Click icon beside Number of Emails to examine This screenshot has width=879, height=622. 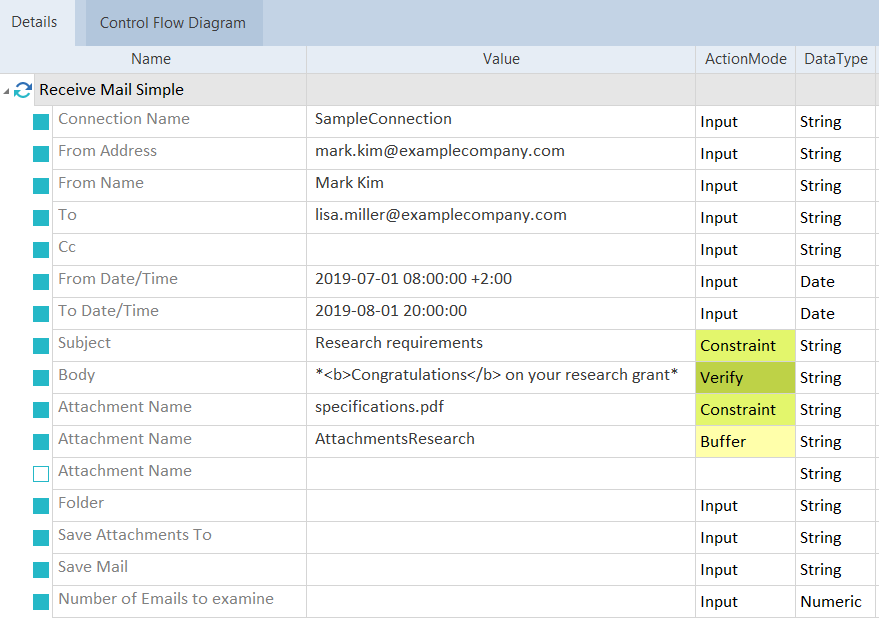[x=41, y=602]
